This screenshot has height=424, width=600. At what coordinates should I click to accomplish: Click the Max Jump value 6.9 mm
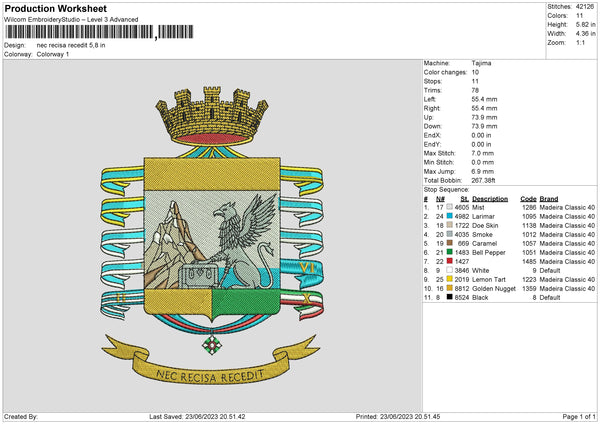coord(483,171)
